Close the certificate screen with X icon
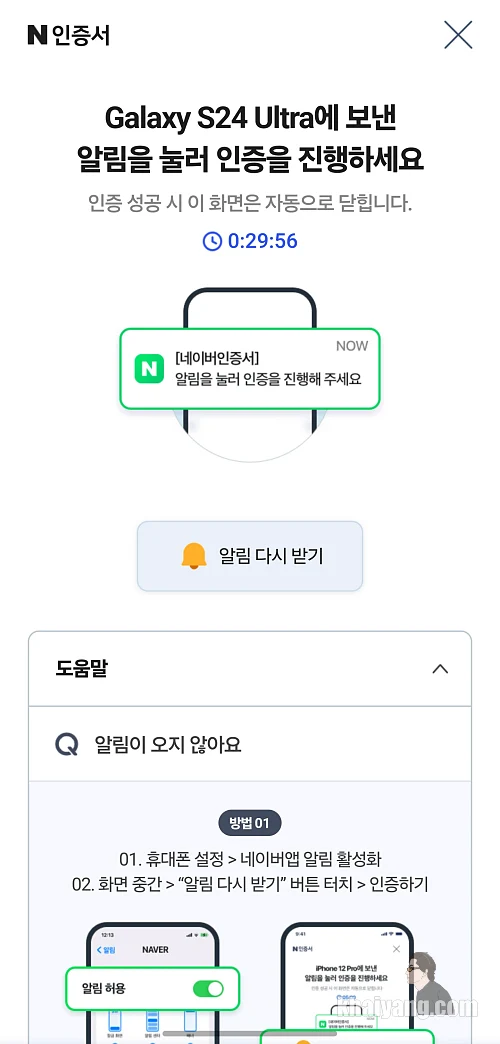This screenshot has height=1044, width=500. 458,35
